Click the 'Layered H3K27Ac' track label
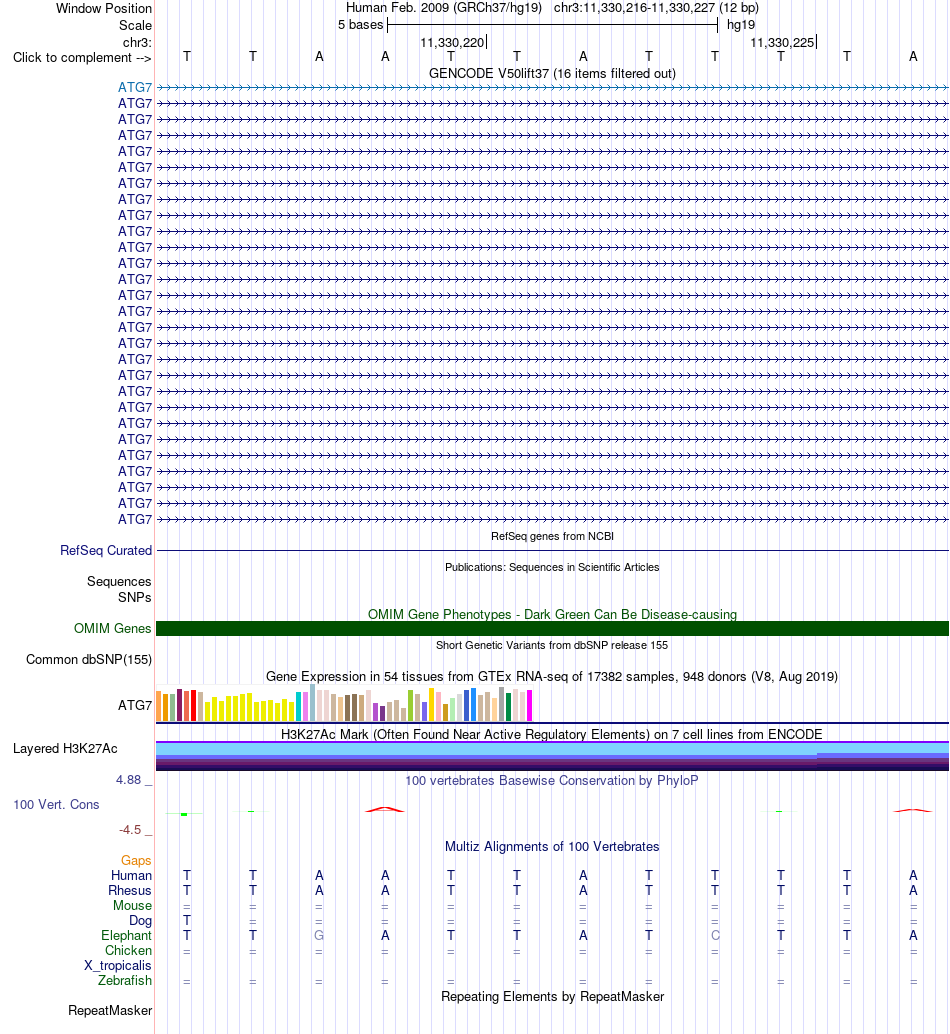Screen dimensions: 950x1034 click(x=65, y=748)
